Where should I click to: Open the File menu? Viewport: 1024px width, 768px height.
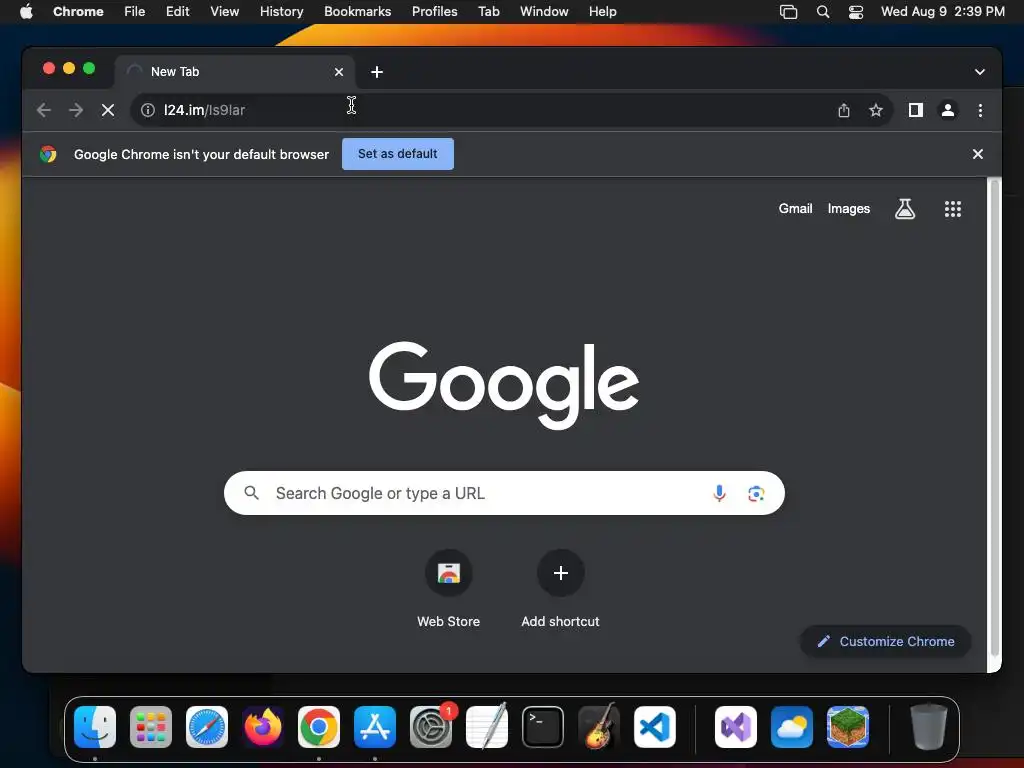[135, 11]
